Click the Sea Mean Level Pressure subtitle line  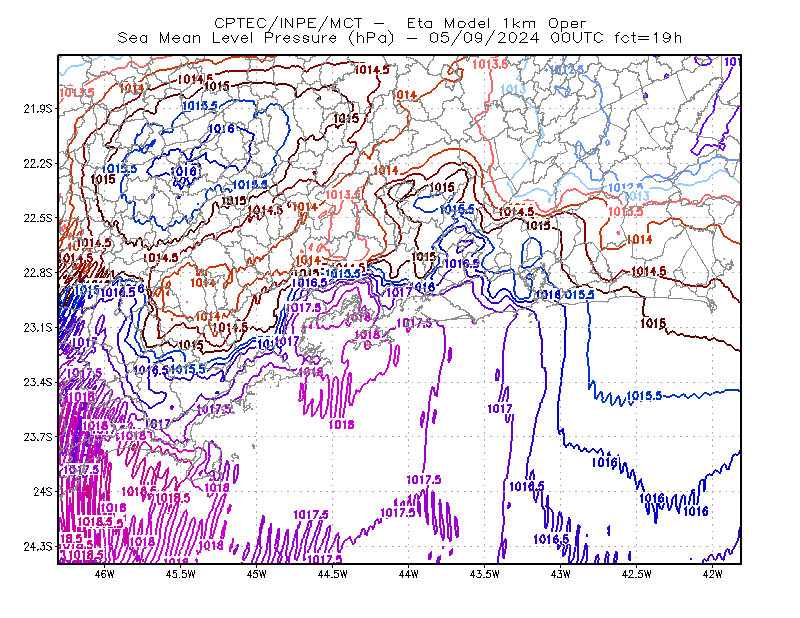pyautogui.click(x=400, y=38)
